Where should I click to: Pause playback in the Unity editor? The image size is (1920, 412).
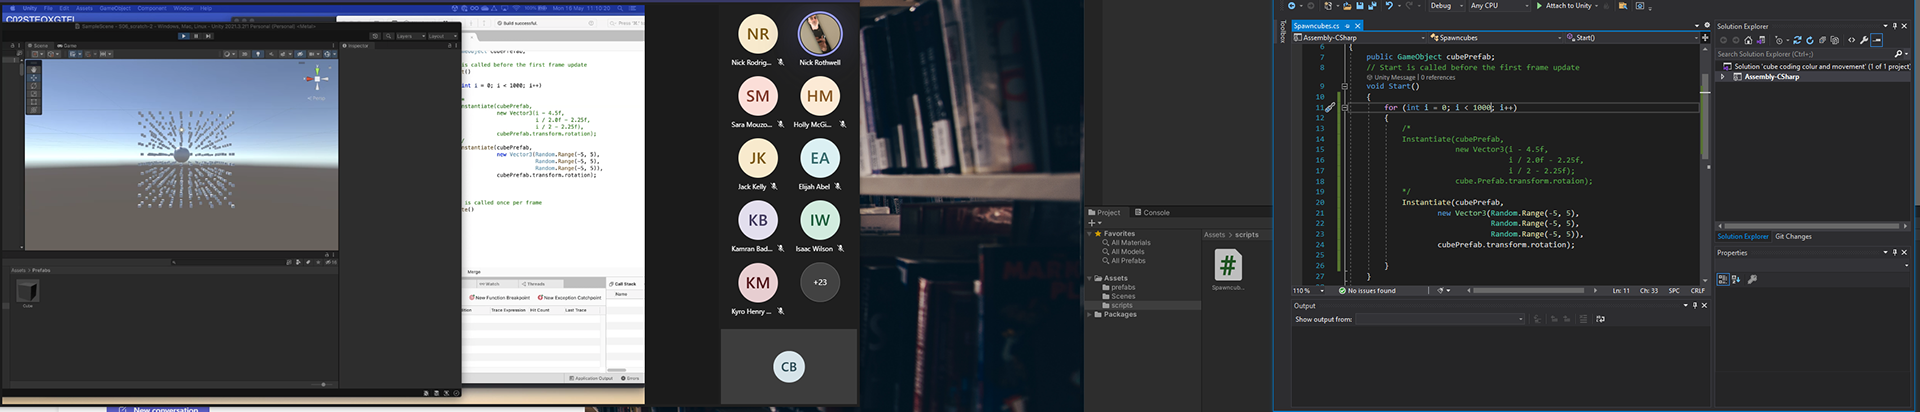(196, 36)
